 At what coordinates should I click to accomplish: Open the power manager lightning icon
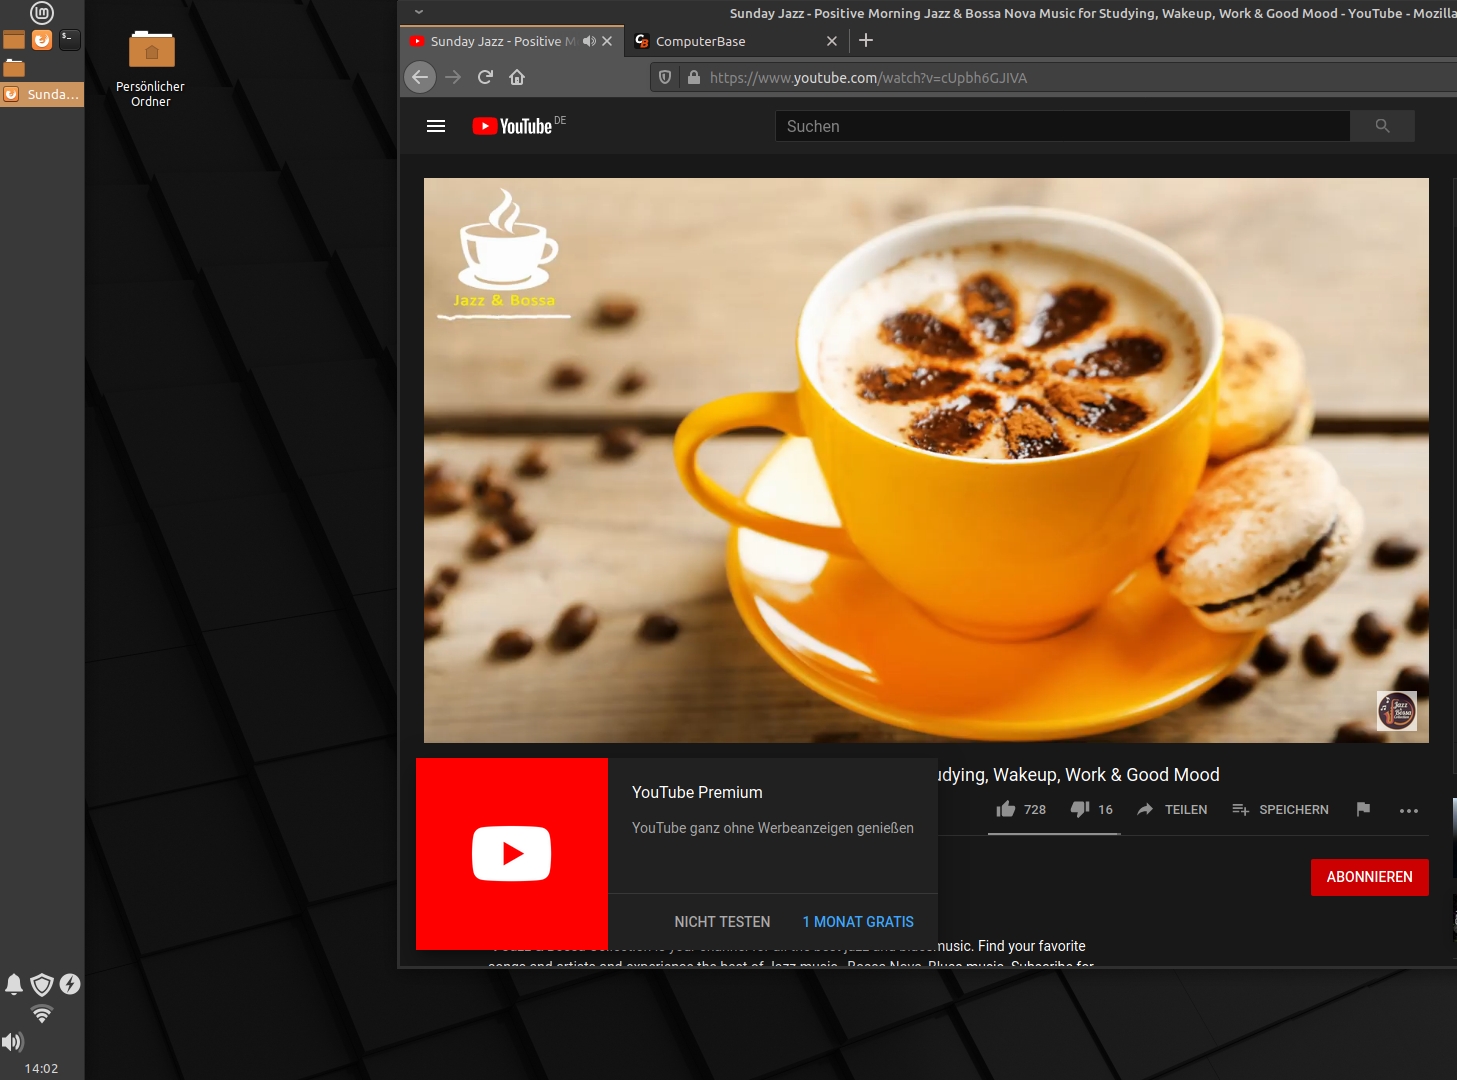(x=70, y=984)
